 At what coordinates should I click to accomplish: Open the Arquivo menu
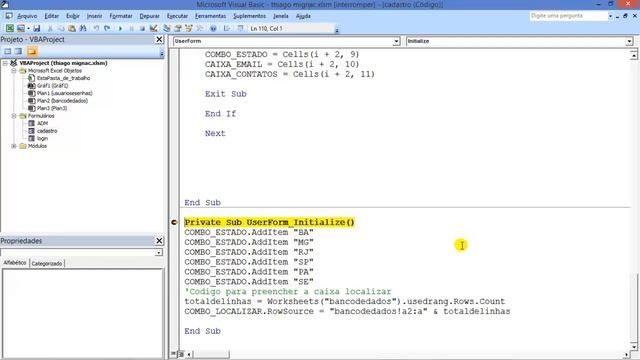click(x=27, y=16)
